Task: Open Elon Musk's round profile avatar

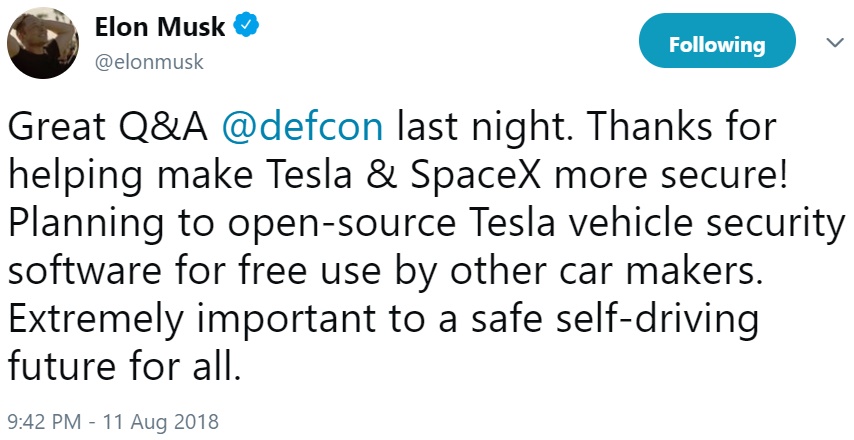Action: pyautogui.click(x=43, y=44)
